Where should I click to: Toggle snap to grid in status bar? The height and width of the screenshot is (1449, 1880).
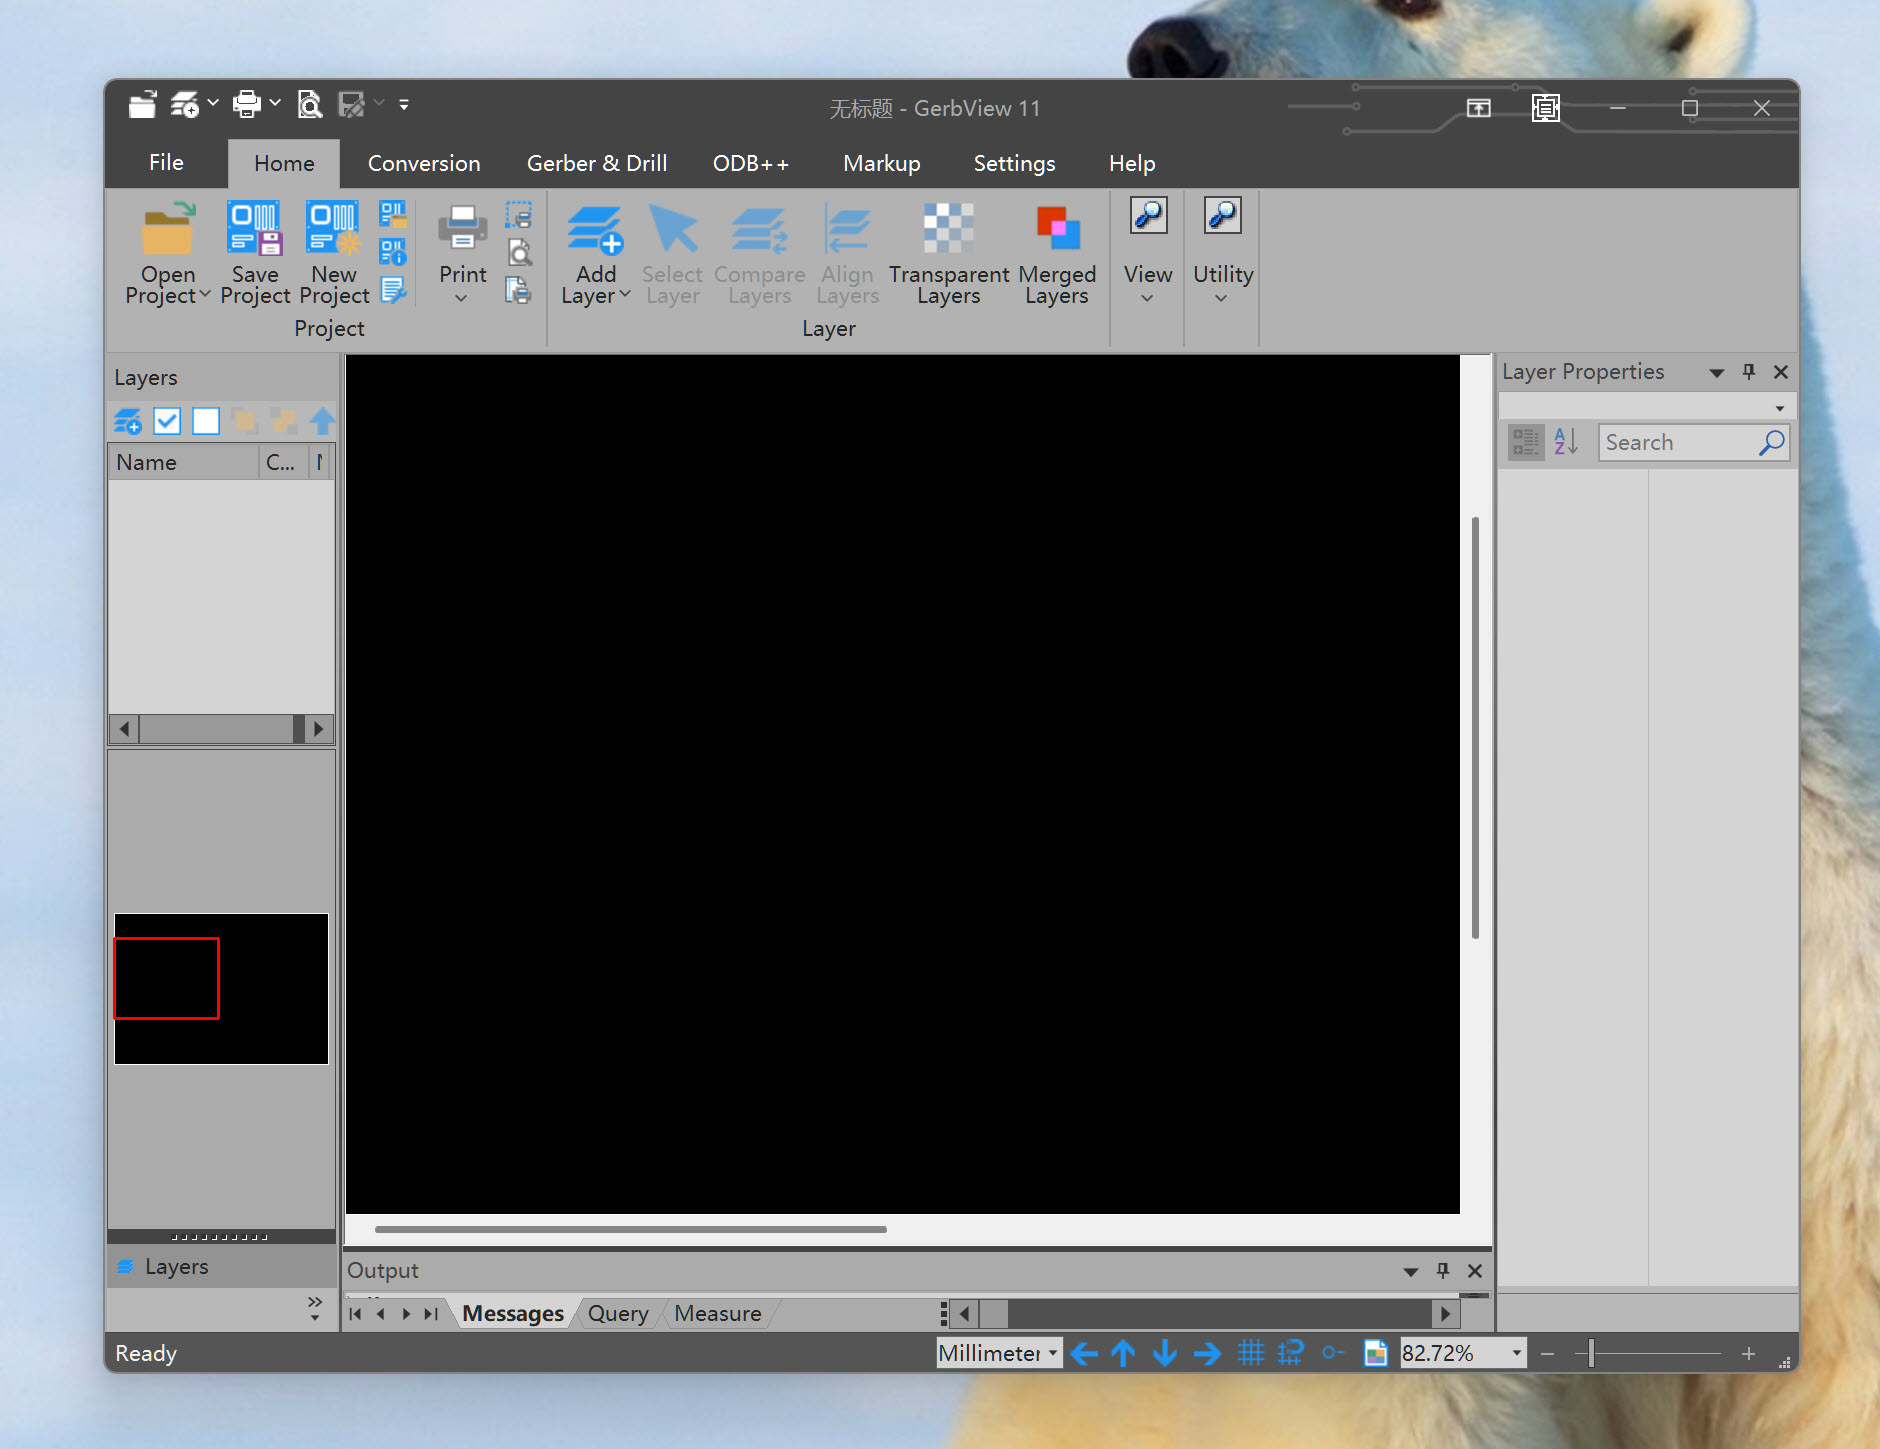pos(1291,1353)
